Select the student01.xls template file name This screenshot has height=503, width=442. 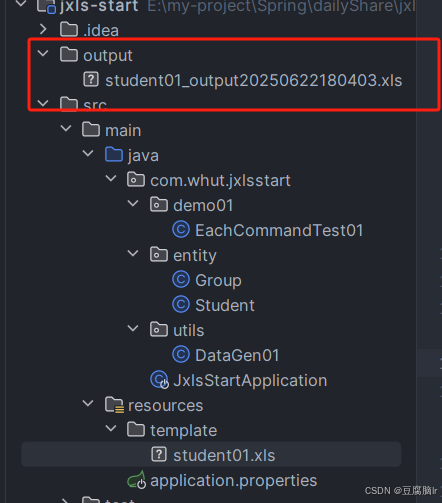click(224, 455)
